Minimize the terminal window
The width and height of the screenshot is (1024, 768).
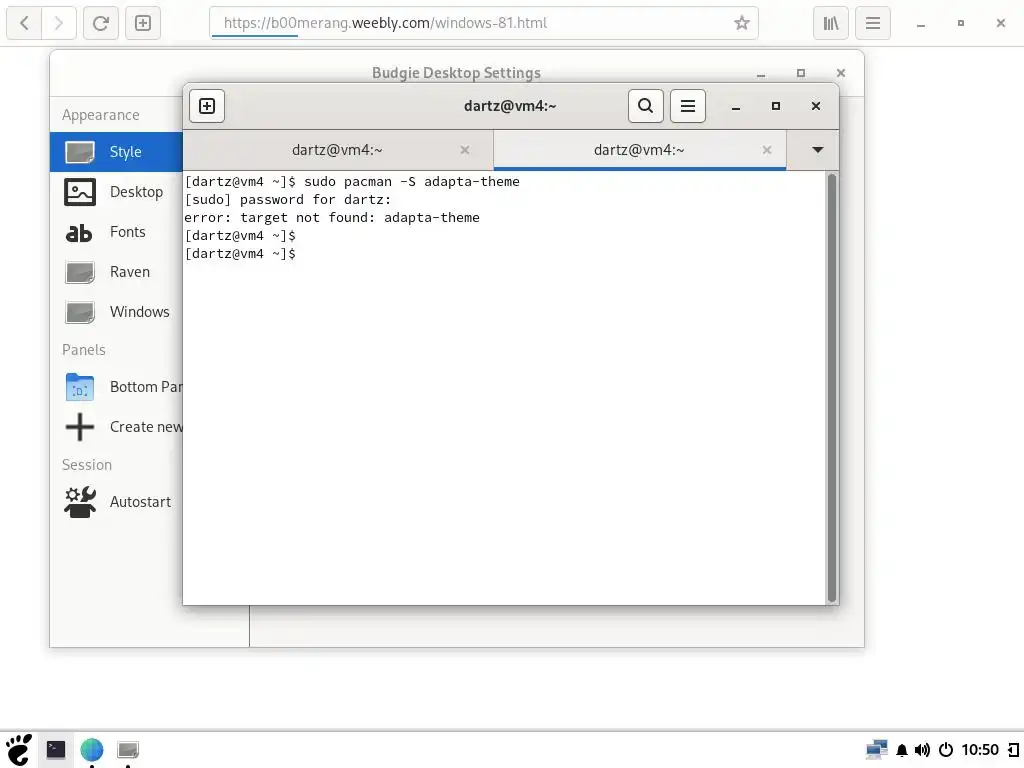coord(736,106)
